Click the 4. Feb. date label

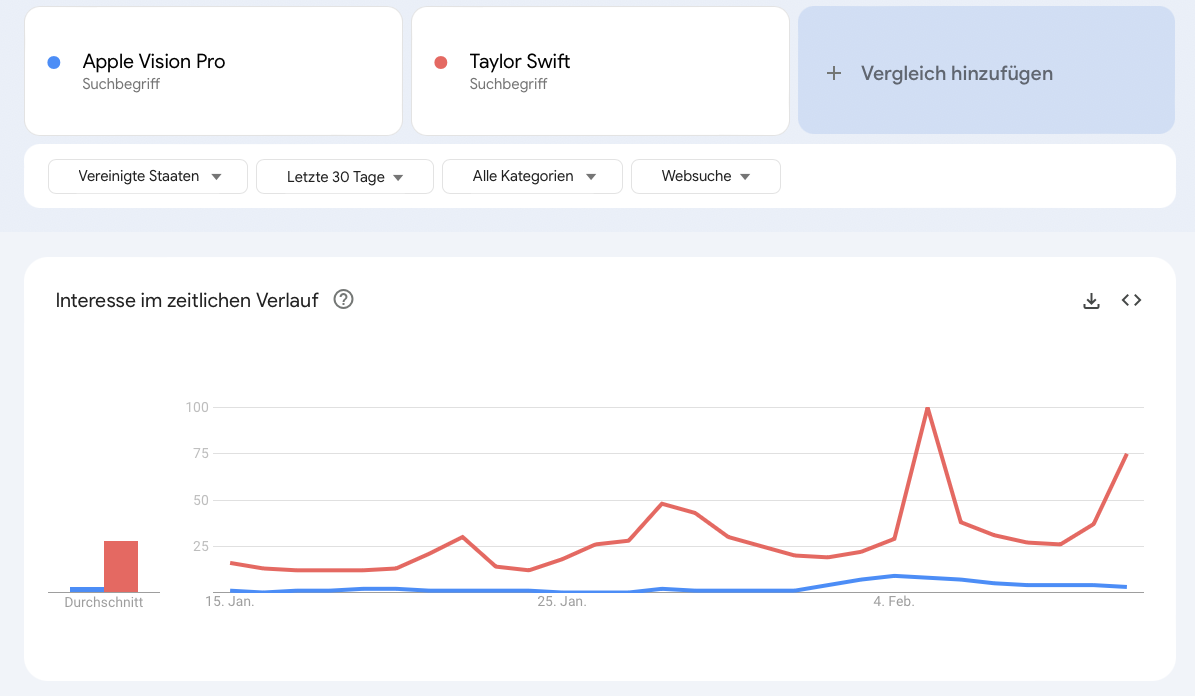[x=894, y=602]
